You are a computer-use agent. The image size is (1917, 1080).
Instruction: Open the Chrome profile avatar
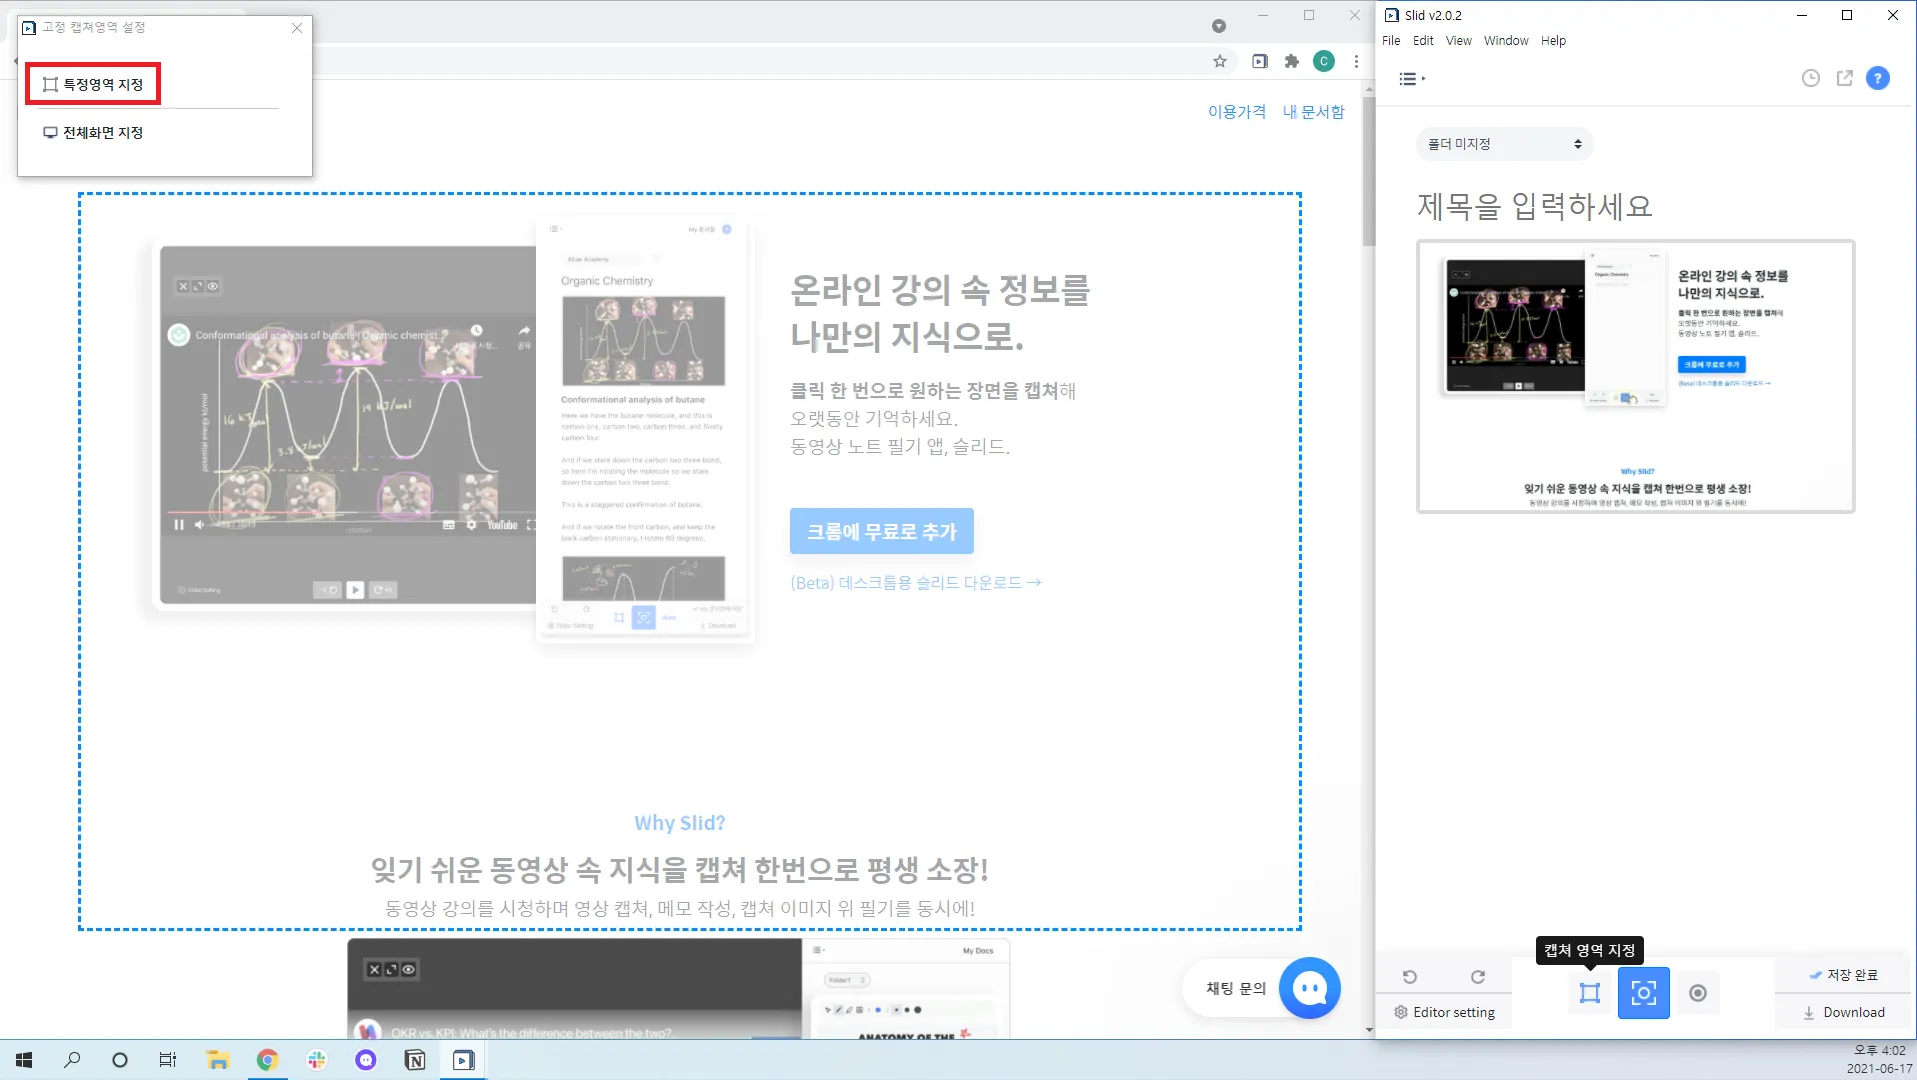(x=1324, y=62)
